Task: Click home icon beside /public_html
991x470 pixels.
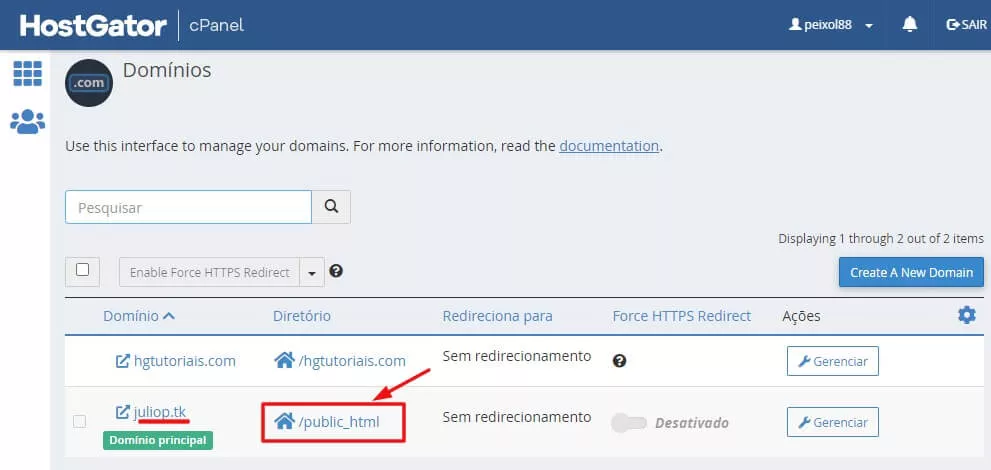Action: pyautogui.click(x=284, y=421)
